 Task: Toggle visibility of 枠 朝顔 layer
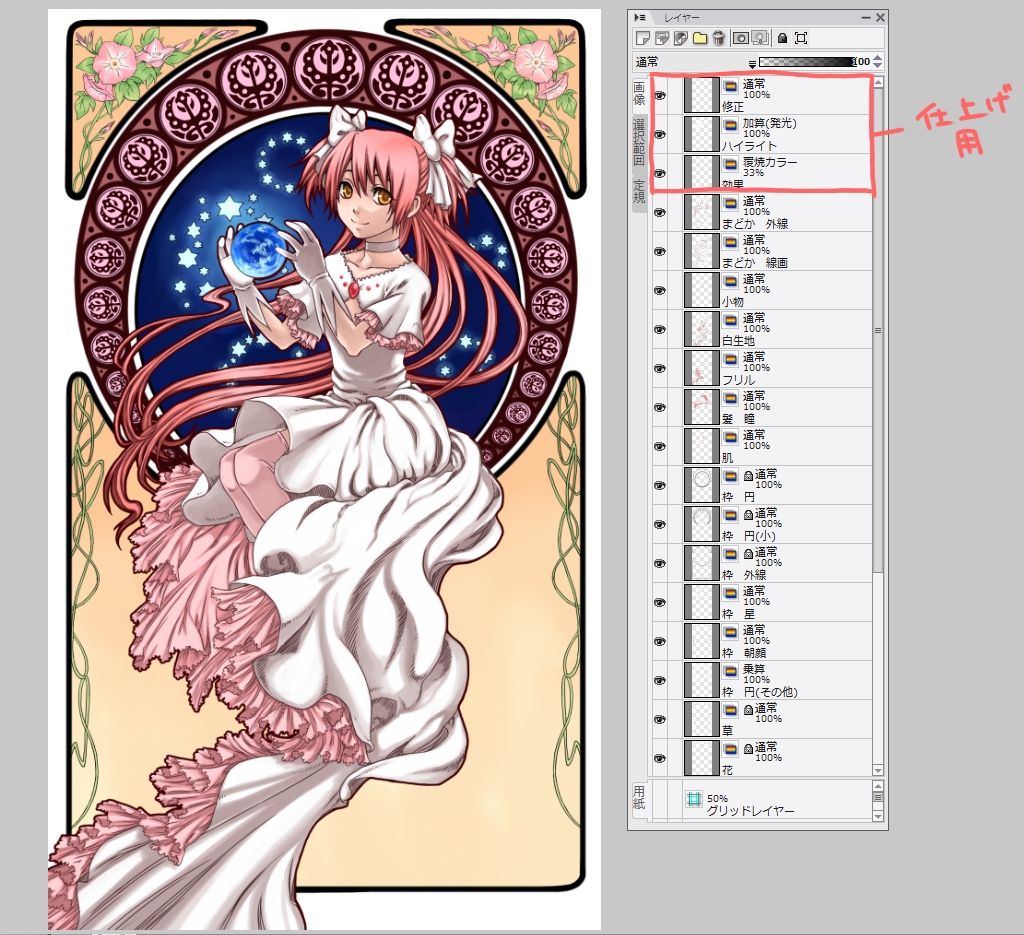click(660, 641)
